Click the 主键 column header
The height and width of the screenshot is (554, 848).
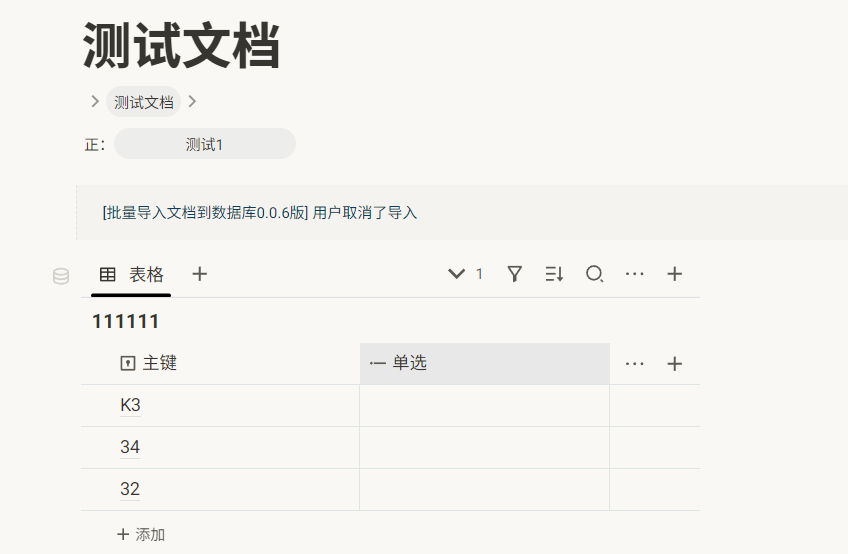(x=221, y=363)
